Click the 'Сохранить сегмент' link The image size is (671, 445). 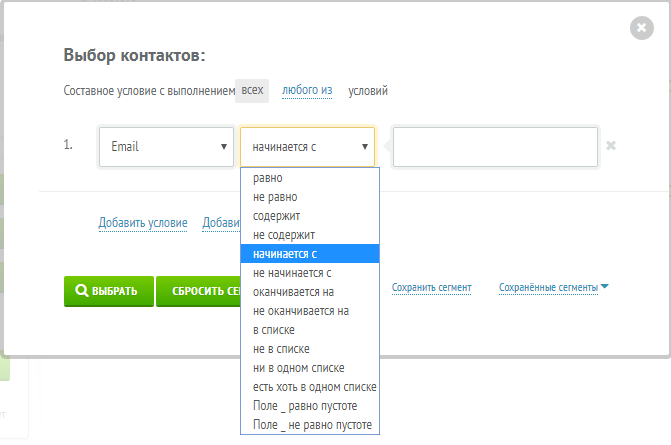pos(431,288)
